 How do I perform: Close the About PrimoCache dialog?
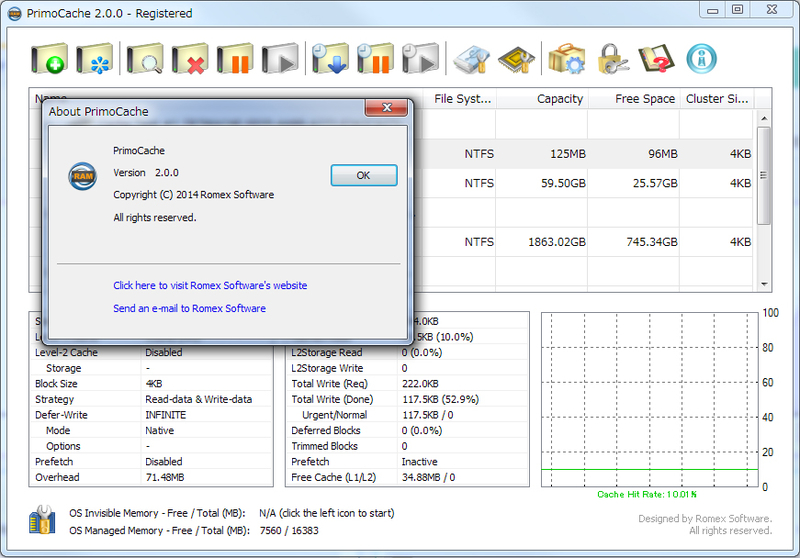pyautogui.click(x=386, y=107)
